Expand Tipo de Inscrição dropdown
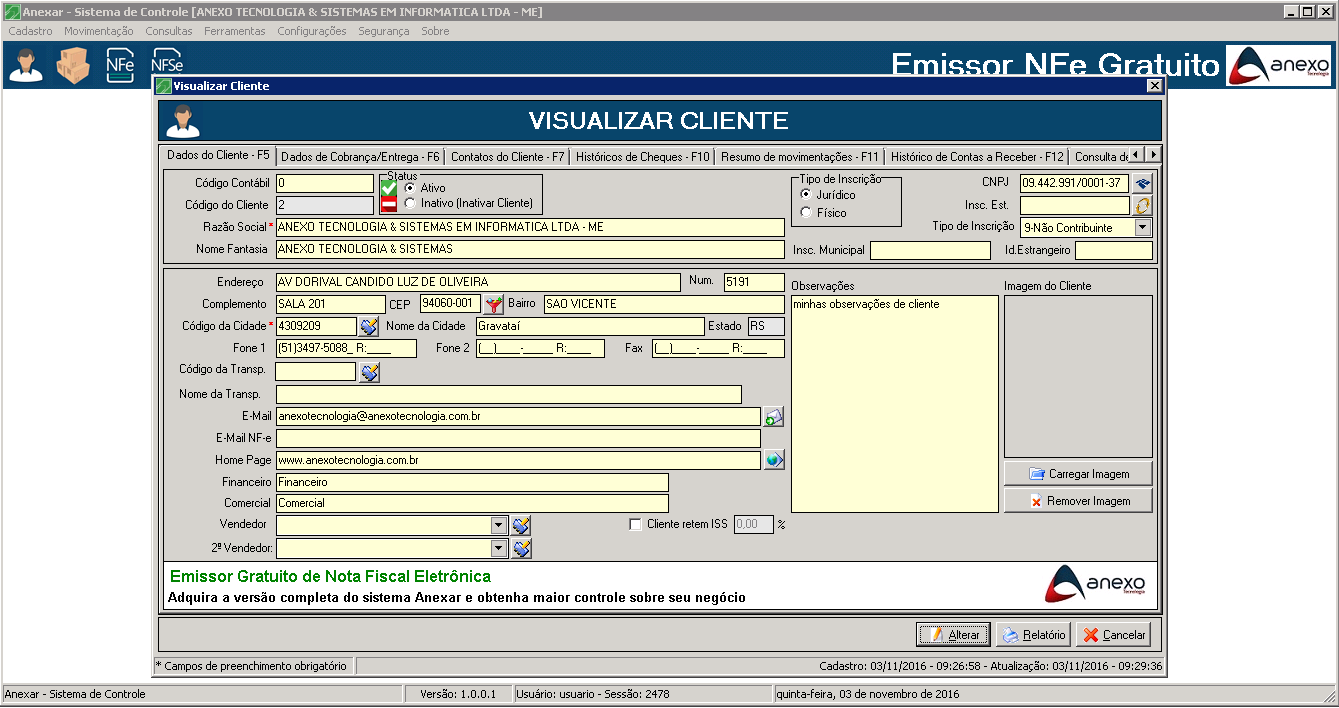The height and width of the screenshot is (708, 1339). 1143,227
